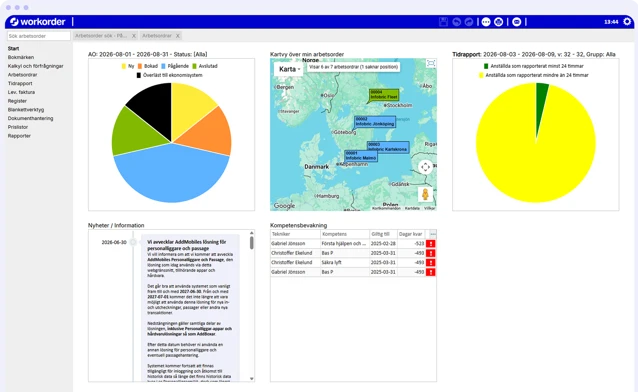The height and width of the screenshot is (392, 638).
Task: Open Register in the sidebar
Action: [x=17, y=101]
